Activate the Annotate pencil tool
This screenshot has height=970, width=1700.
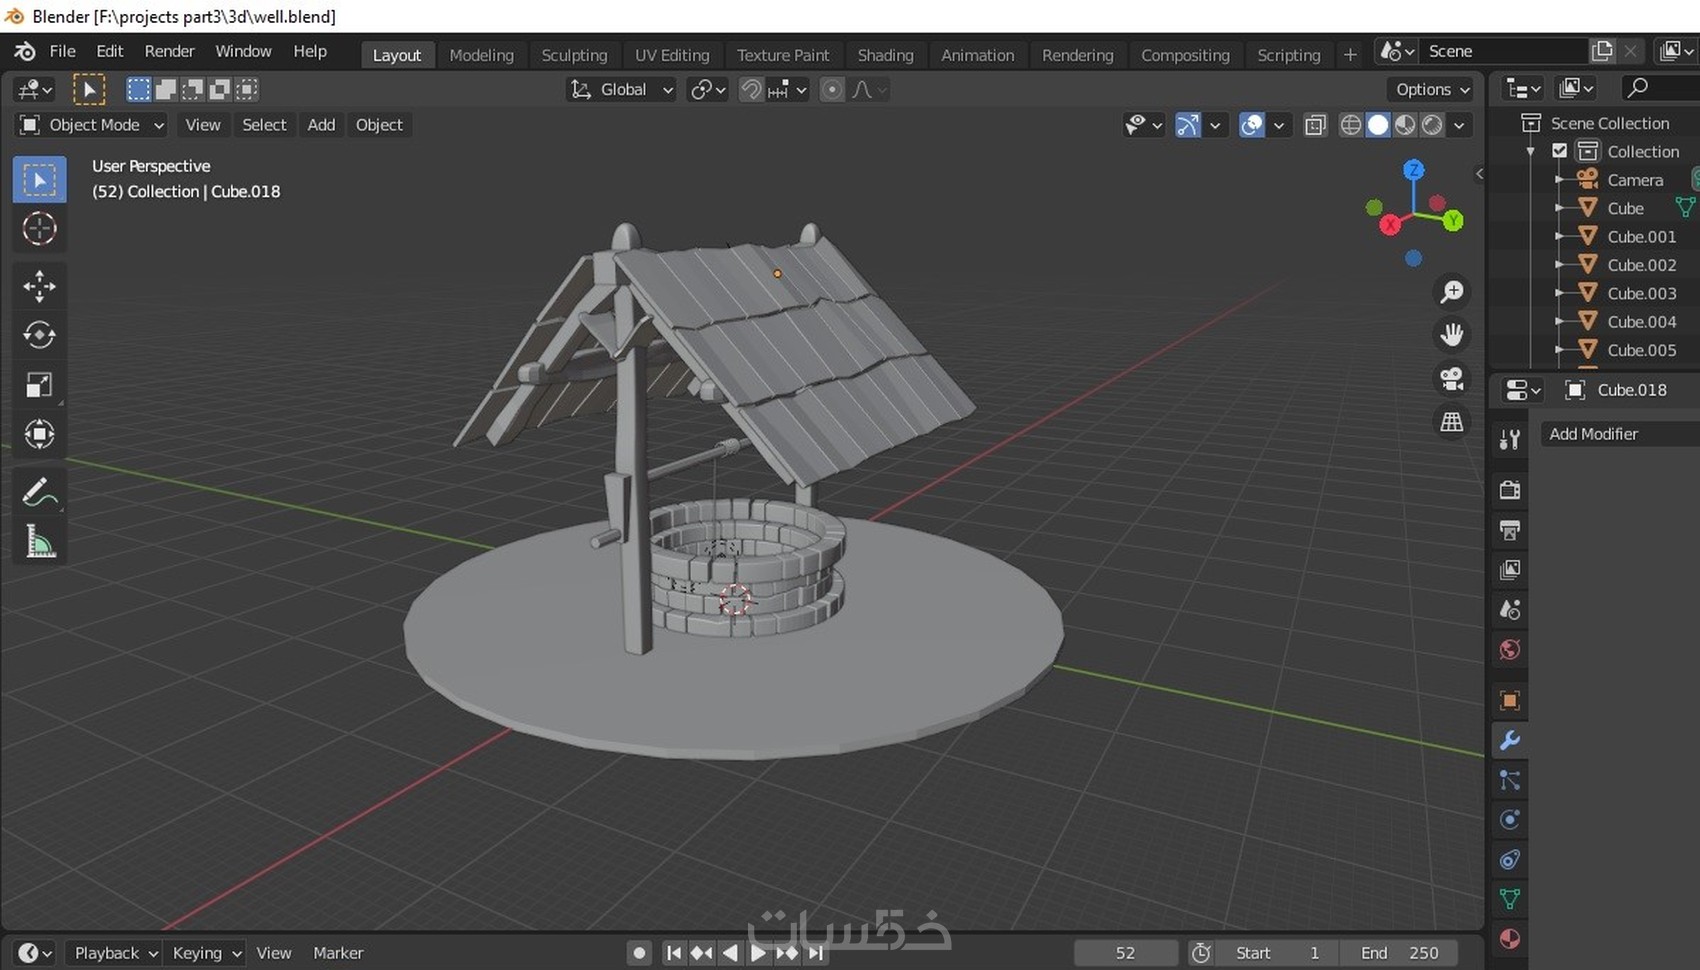[x=39, y=492]
